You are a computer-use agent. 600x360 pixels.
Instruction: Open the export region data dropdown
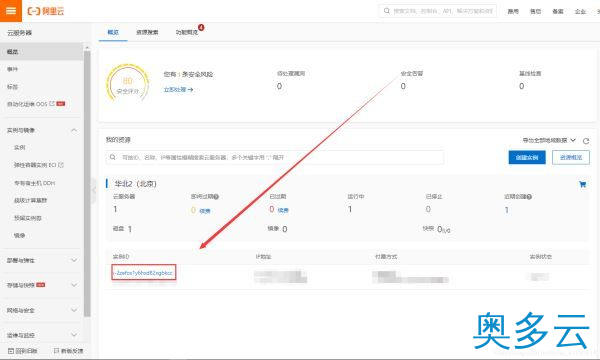(x=549, y=140)
